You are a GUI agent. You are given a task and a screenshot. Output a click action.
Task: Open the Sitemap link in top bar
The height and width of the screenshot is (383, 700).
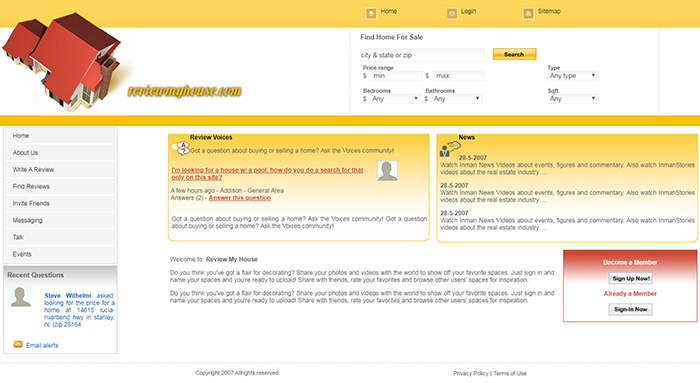[549, 11]
